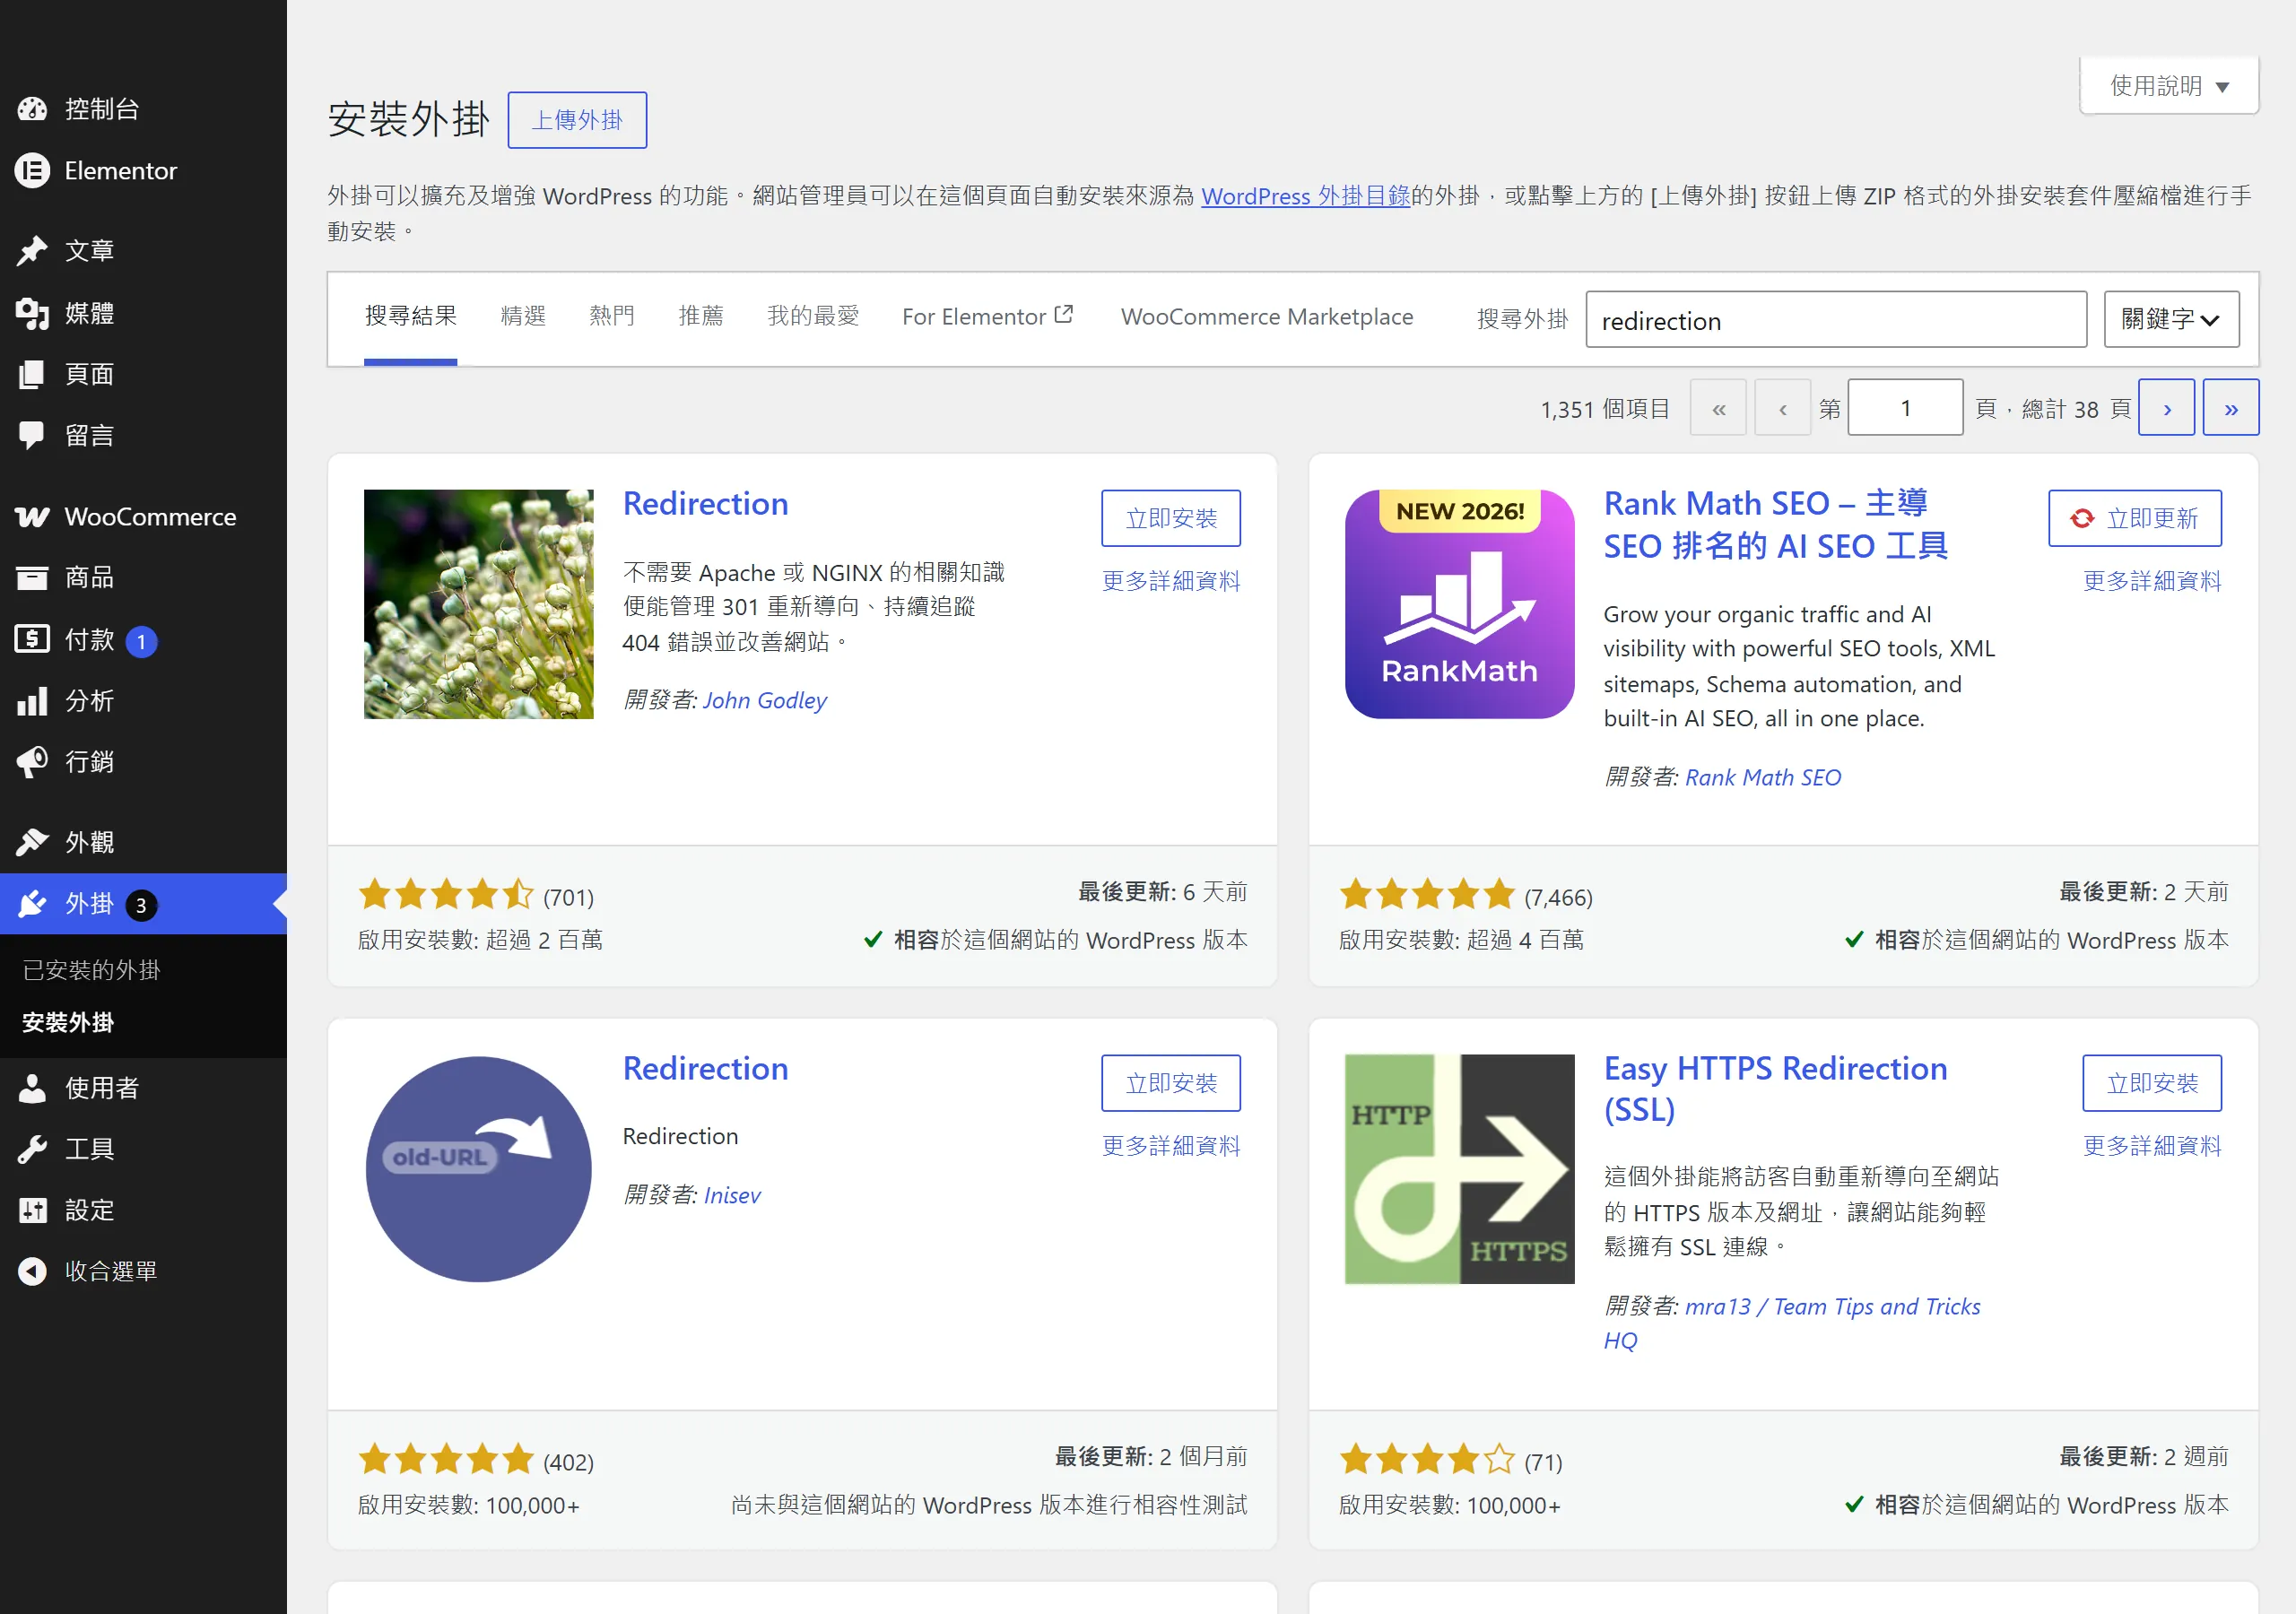The height and width of the screenshot is (1614, 2296).
Task: Switch to the 熱門 tab
Action: pyautogui.click(x=612, y=316)
